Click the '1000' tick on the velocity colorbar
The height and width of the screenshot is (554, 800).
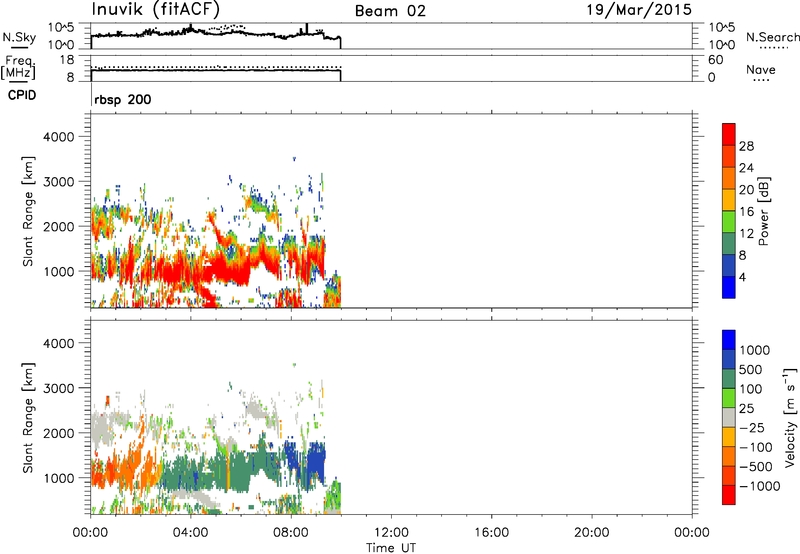pos(755,350)
